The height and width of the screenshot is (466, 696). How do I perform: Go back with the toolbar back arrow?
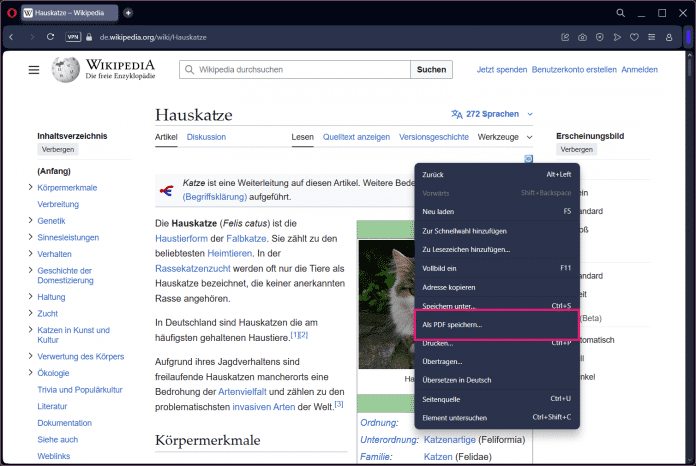[12, 37]
